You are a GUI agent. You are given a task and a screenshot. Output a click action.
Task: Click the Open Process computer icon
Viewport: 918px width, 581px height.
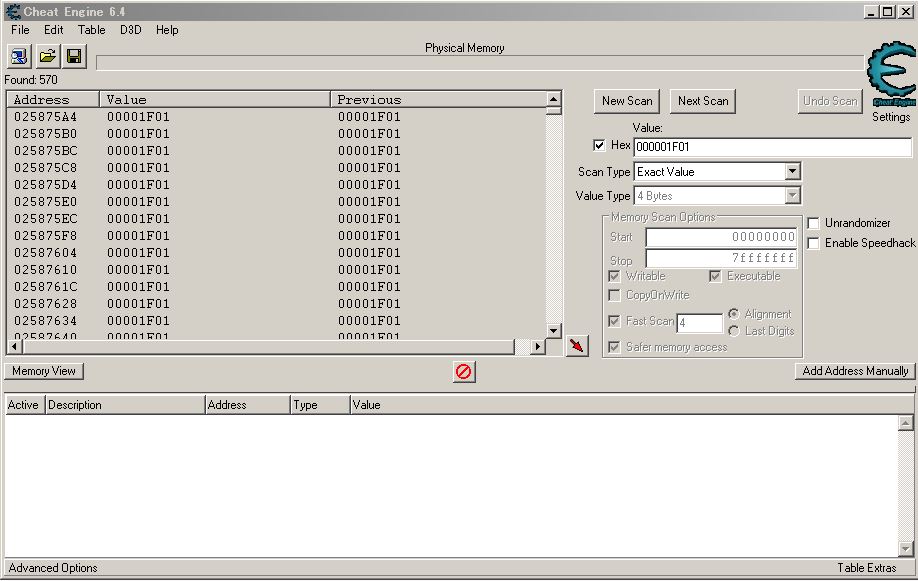[x=20, y=56]
